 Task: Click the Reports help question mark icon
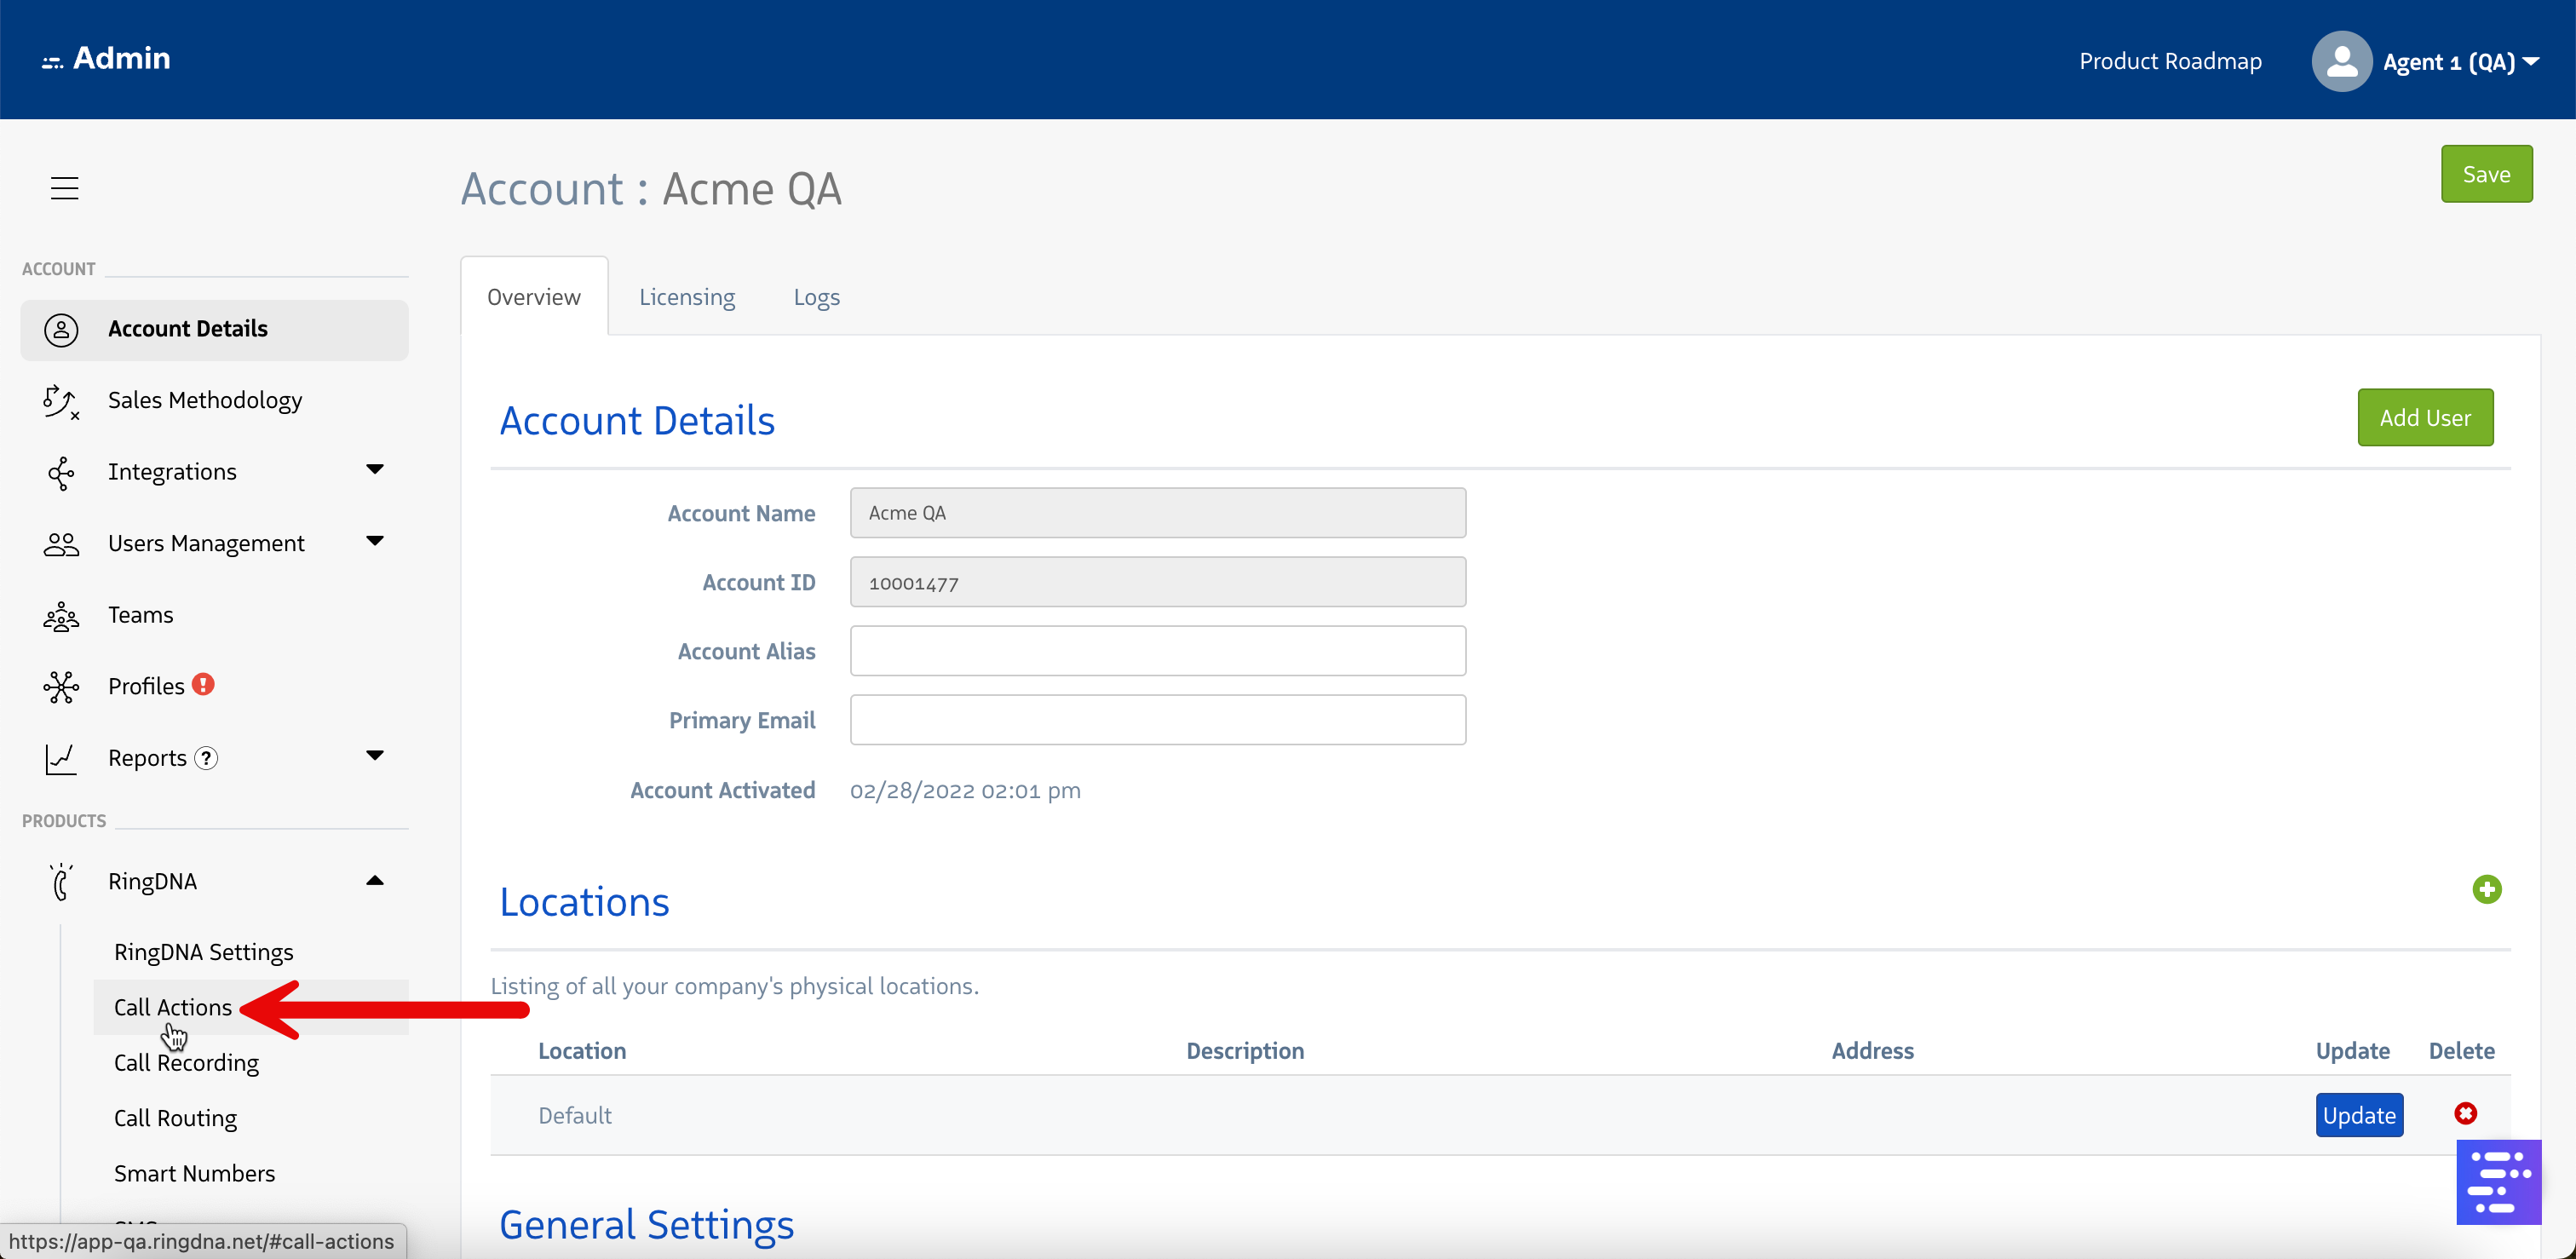click(206, 758)
